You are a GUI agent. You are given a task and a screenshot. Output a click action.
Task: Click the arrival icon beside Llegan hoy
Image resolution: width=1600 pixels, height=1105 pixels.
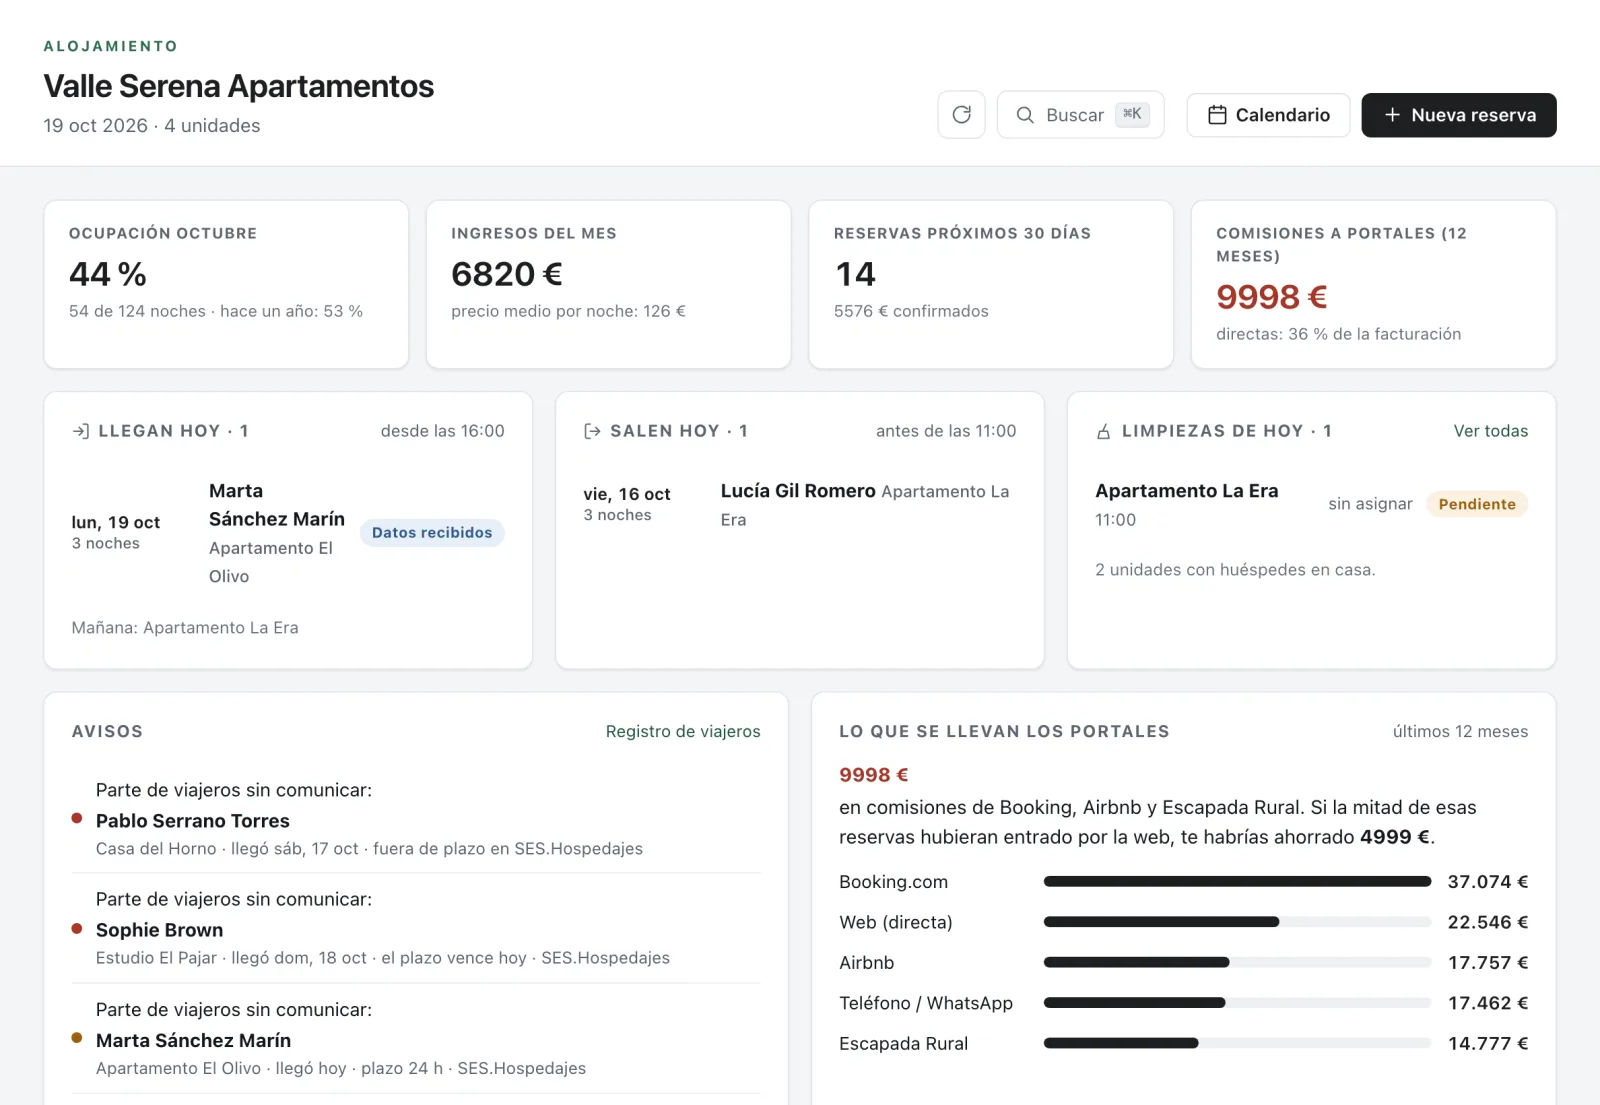point(81,431)
